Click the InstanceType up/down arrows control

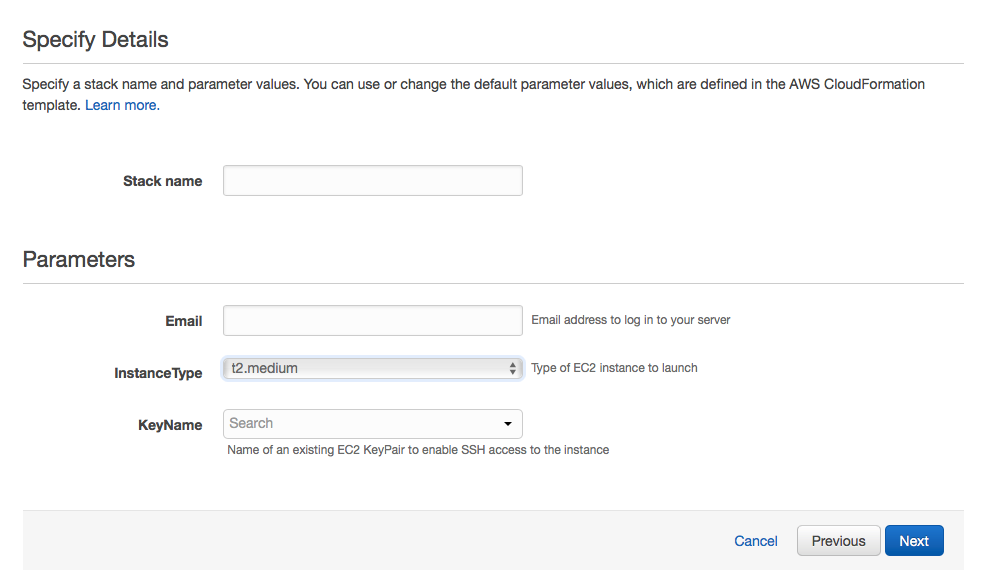(x=513, y=368)
